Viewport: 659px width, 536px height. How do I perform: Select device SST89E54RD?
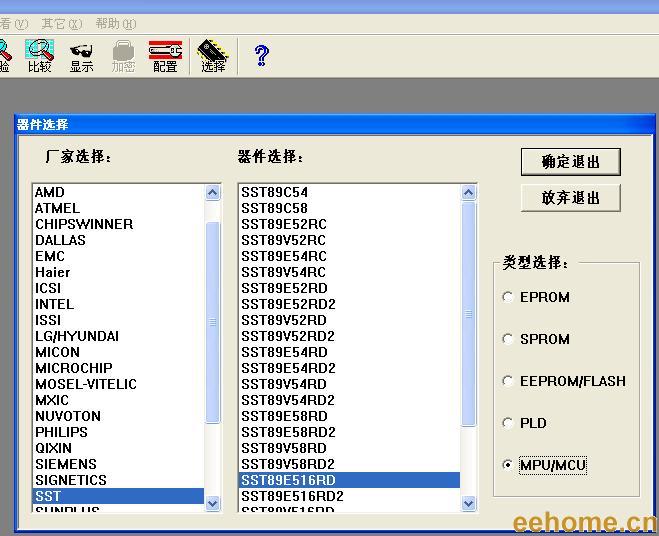click(x=349, y=352)
